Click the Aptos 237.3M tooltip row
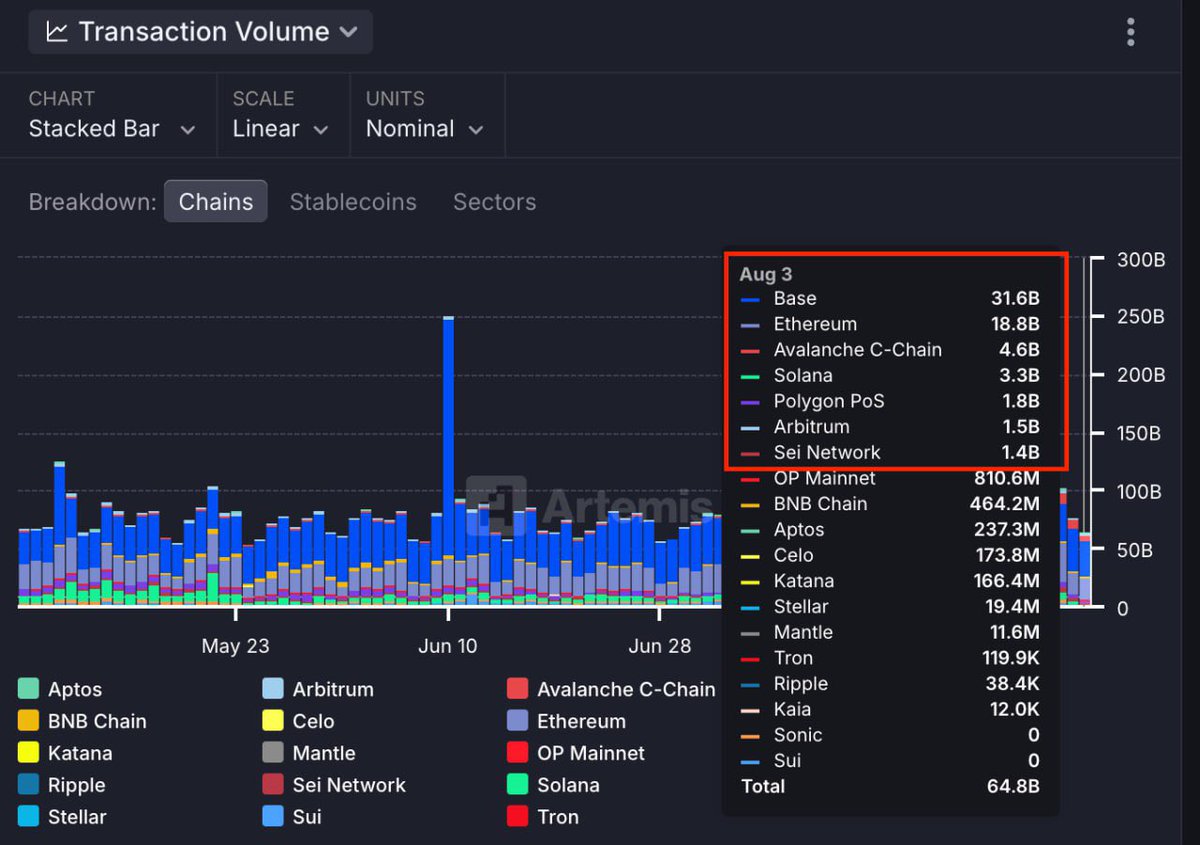The width and height of the screenshot is (1200, 845). point(890,530)
